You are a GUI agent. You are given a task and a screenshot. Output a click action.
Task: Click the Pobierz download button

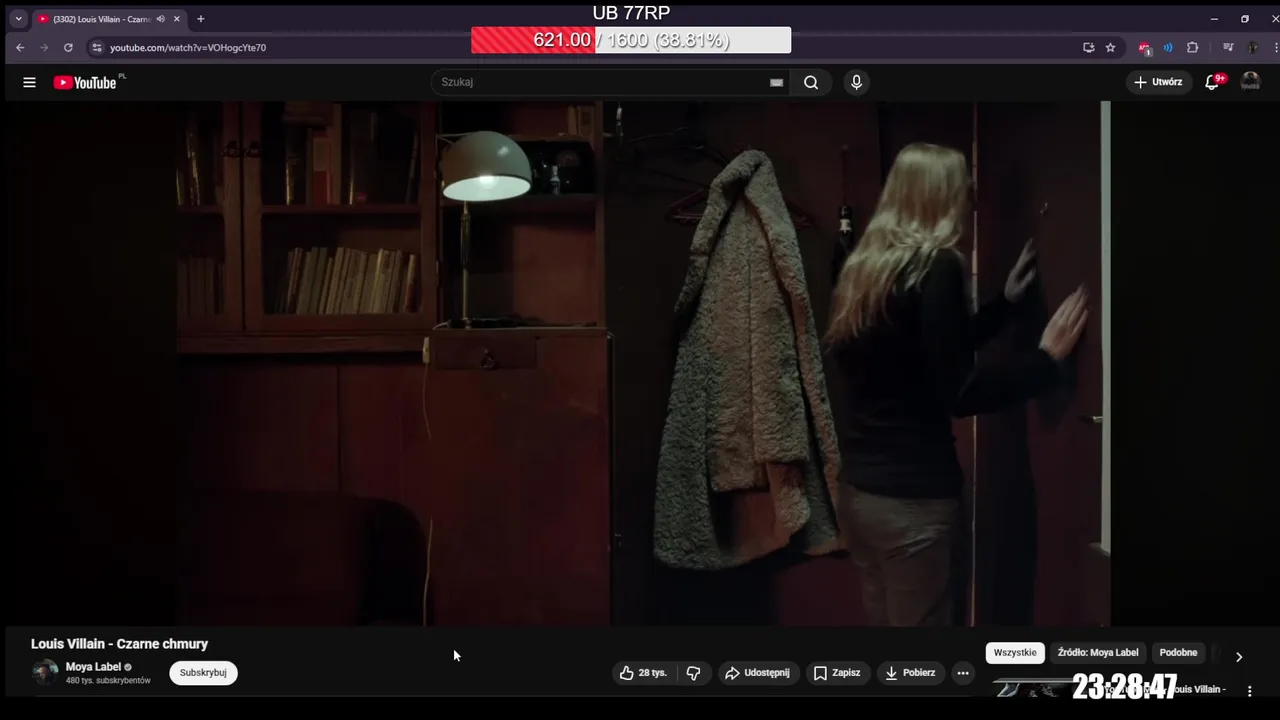coord(910,673)
